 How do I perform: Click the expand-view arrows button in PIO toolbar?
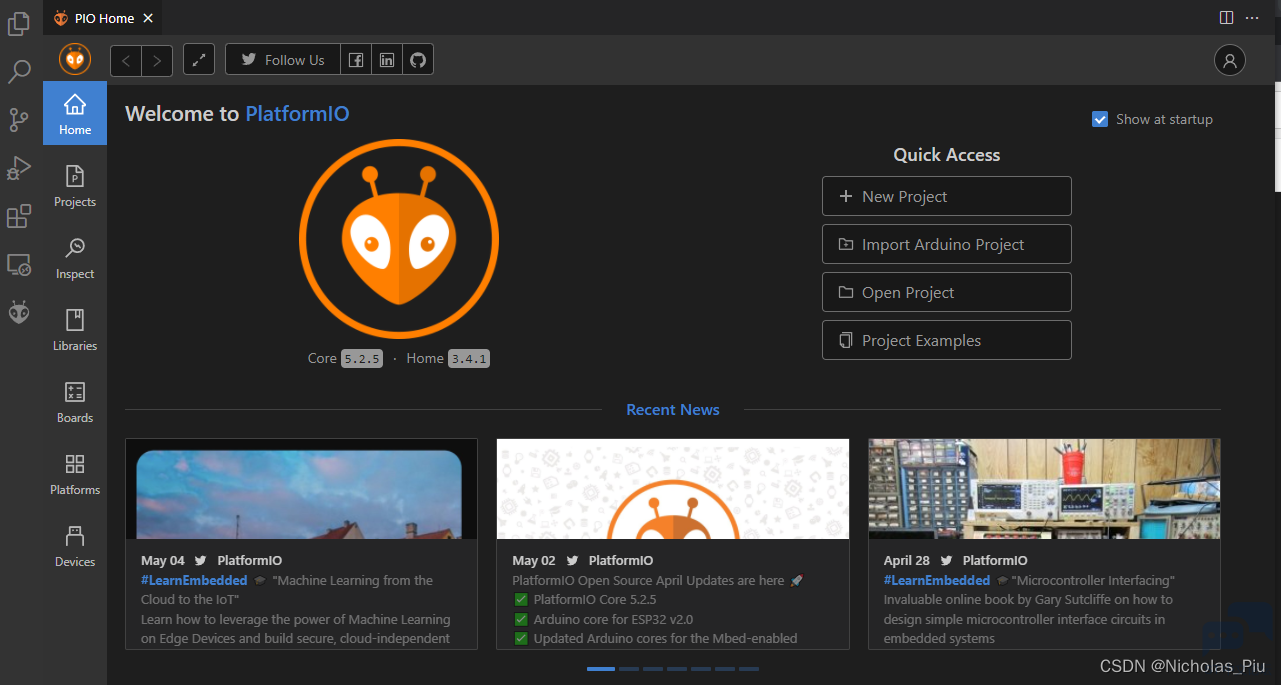click(199, 60)
